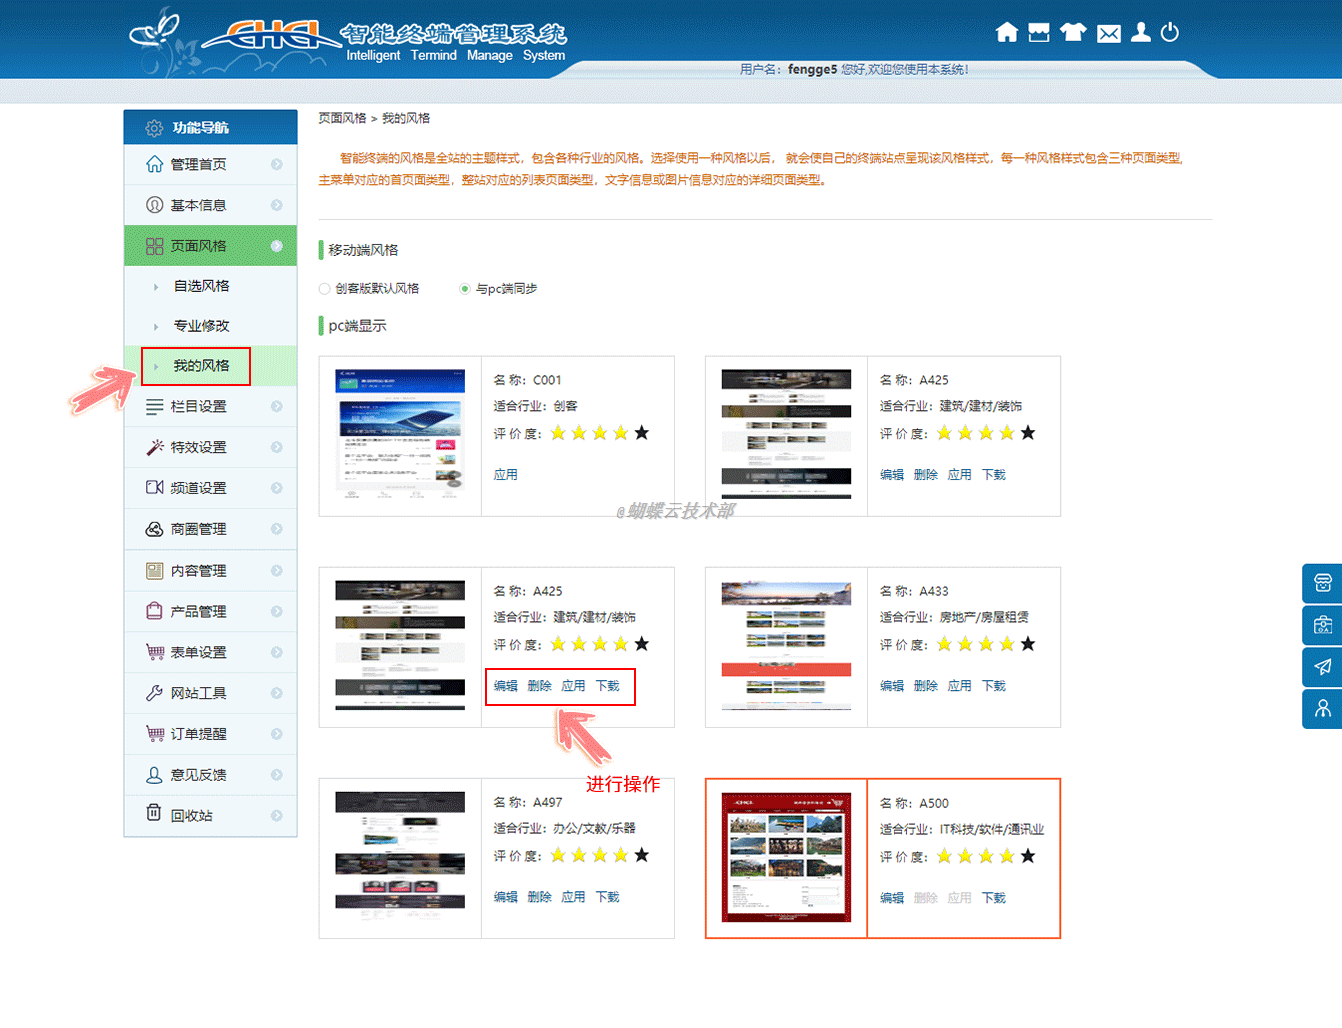Collapse the 页面风格 menu arrow
Screen dimensions: 1342x1028
(x=277, y=246)
